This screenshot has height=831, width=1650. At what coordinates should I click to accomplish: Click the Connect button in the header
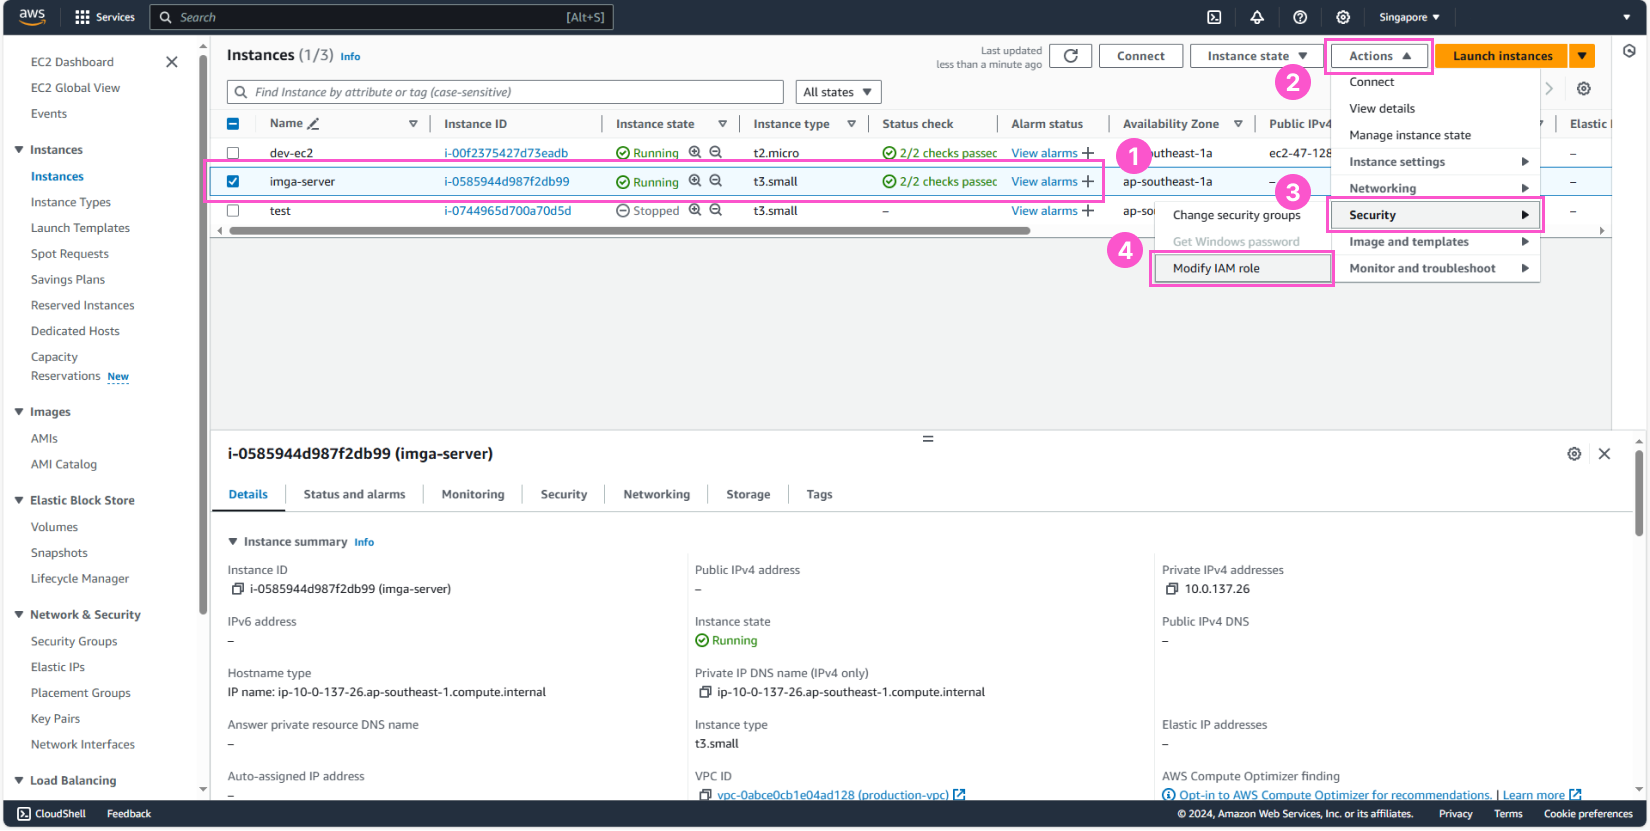(x=1141, y=56)
